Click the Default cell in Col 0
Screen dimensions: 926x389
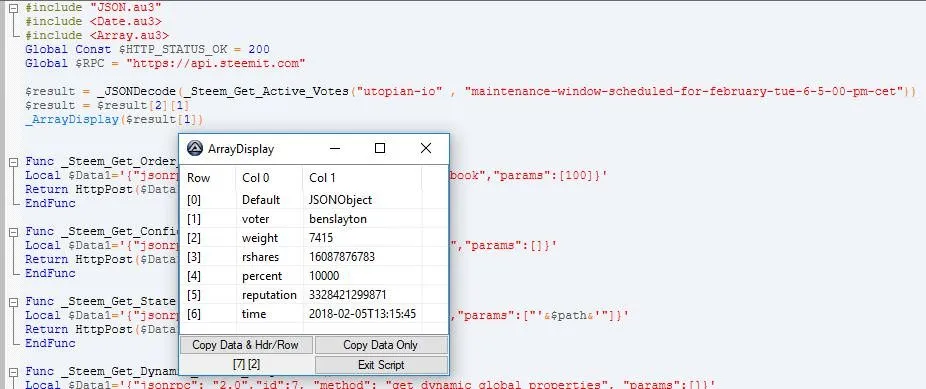pyautogui.click(x=269, y=200)
